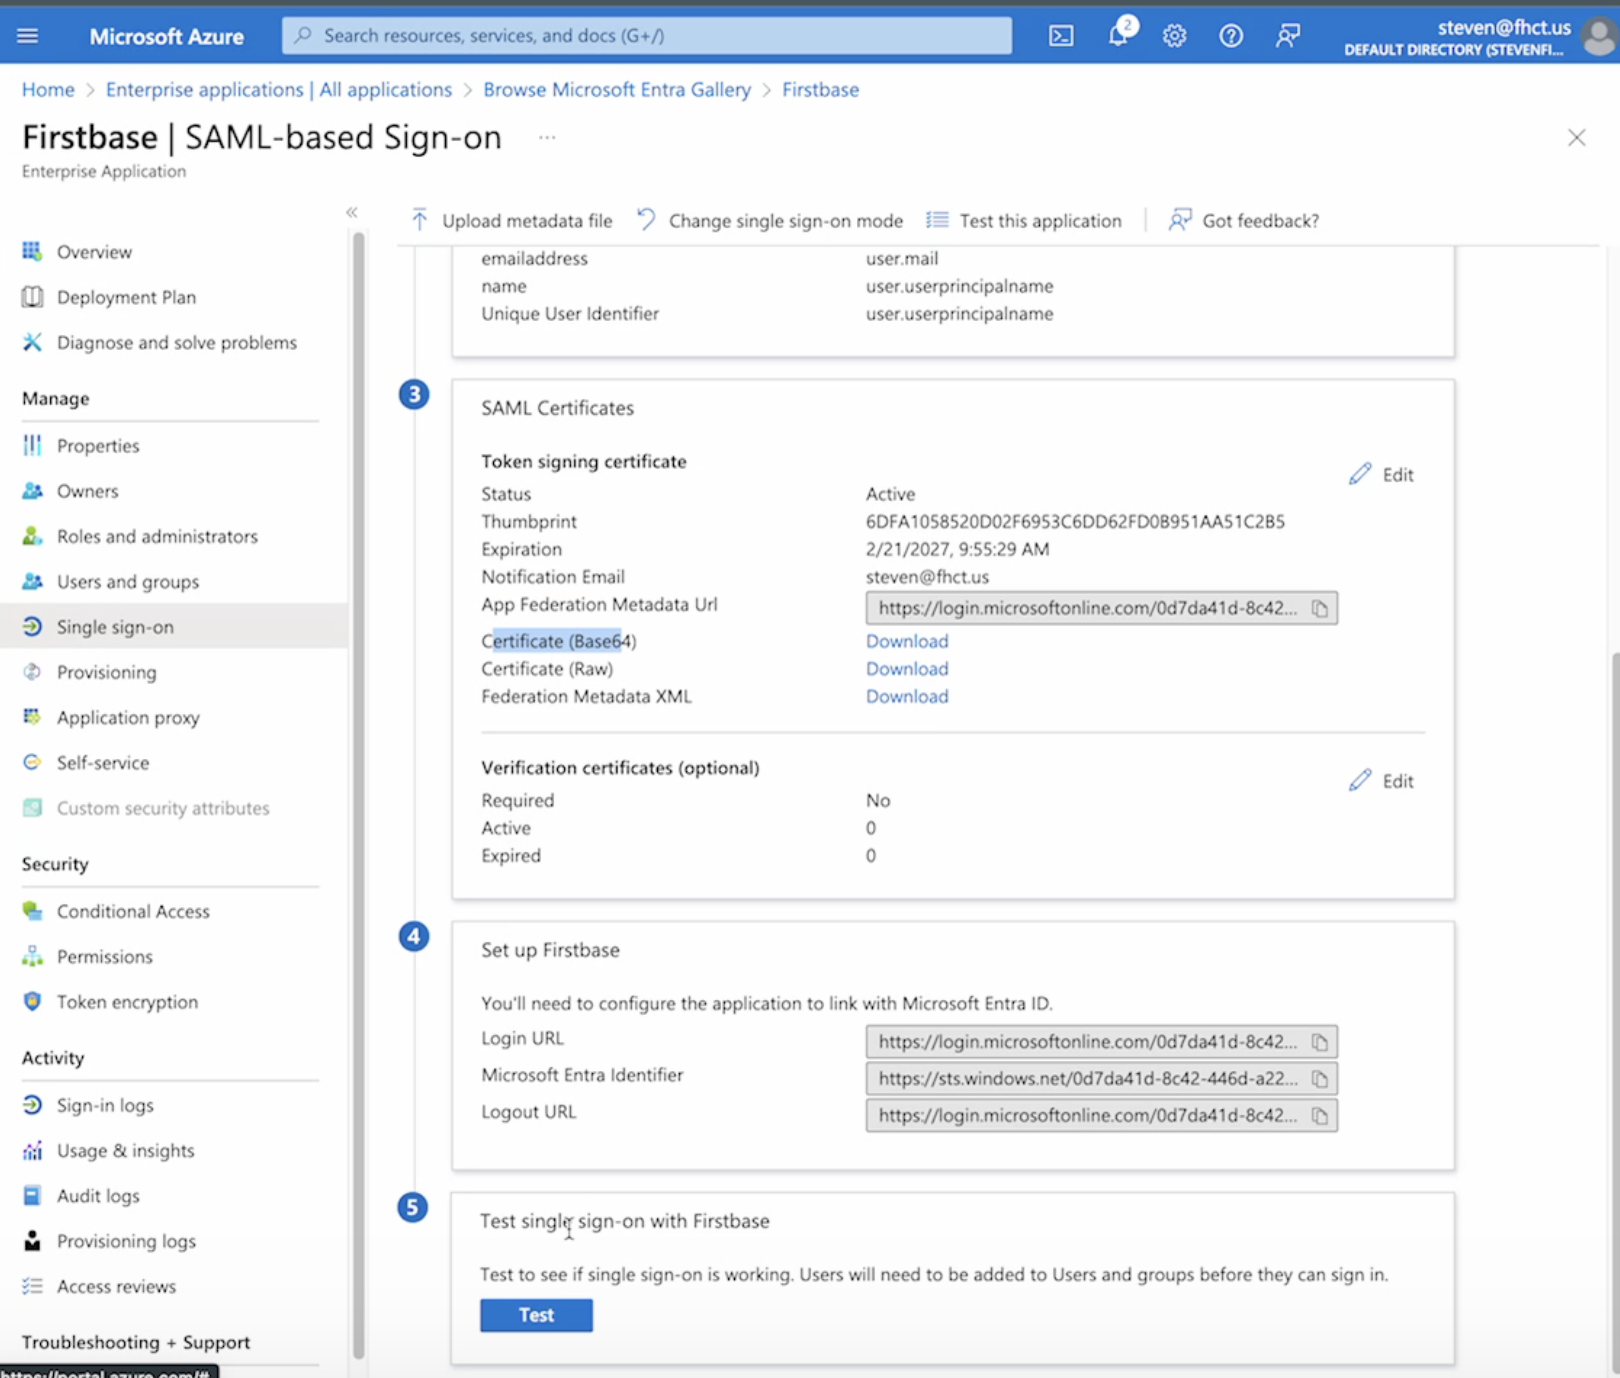Image resolution: width=1620 pixels, height=1378 pixels.
Task: Go to the Home breadcrumb
Action: click(48, 90)
